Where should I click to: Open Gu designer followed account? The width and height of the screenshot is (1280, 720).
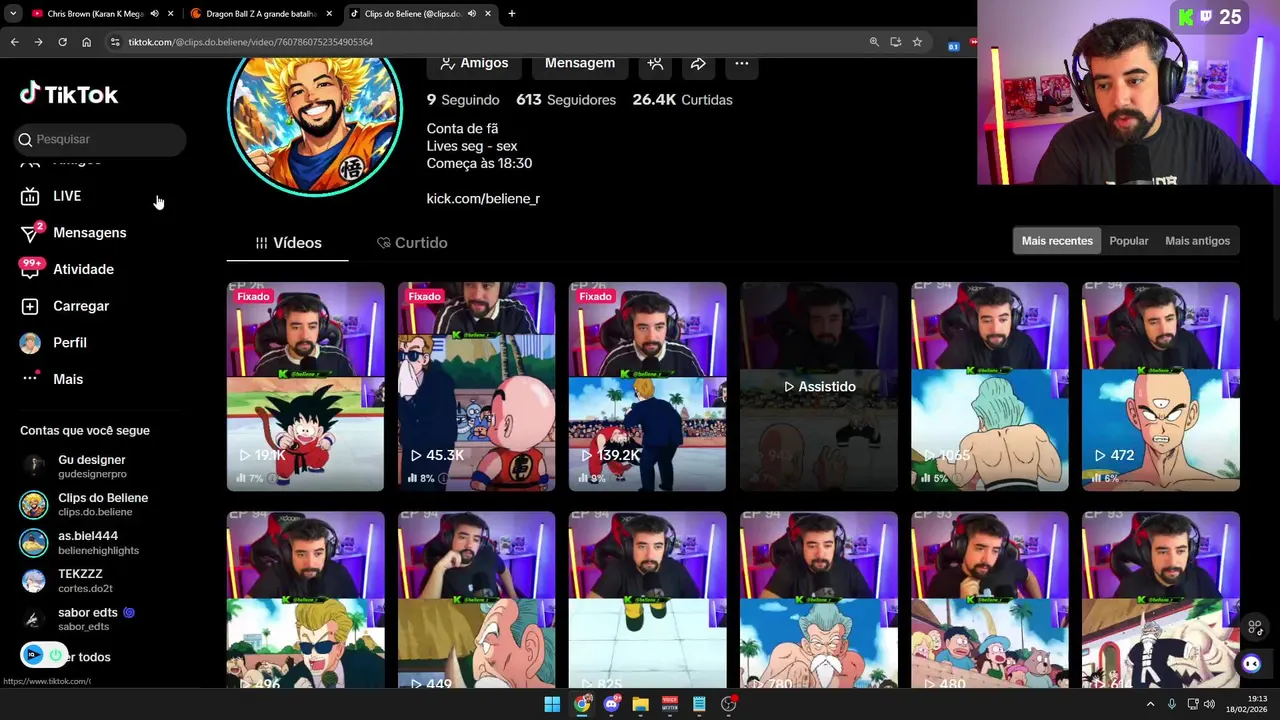(x=90, y=466)
